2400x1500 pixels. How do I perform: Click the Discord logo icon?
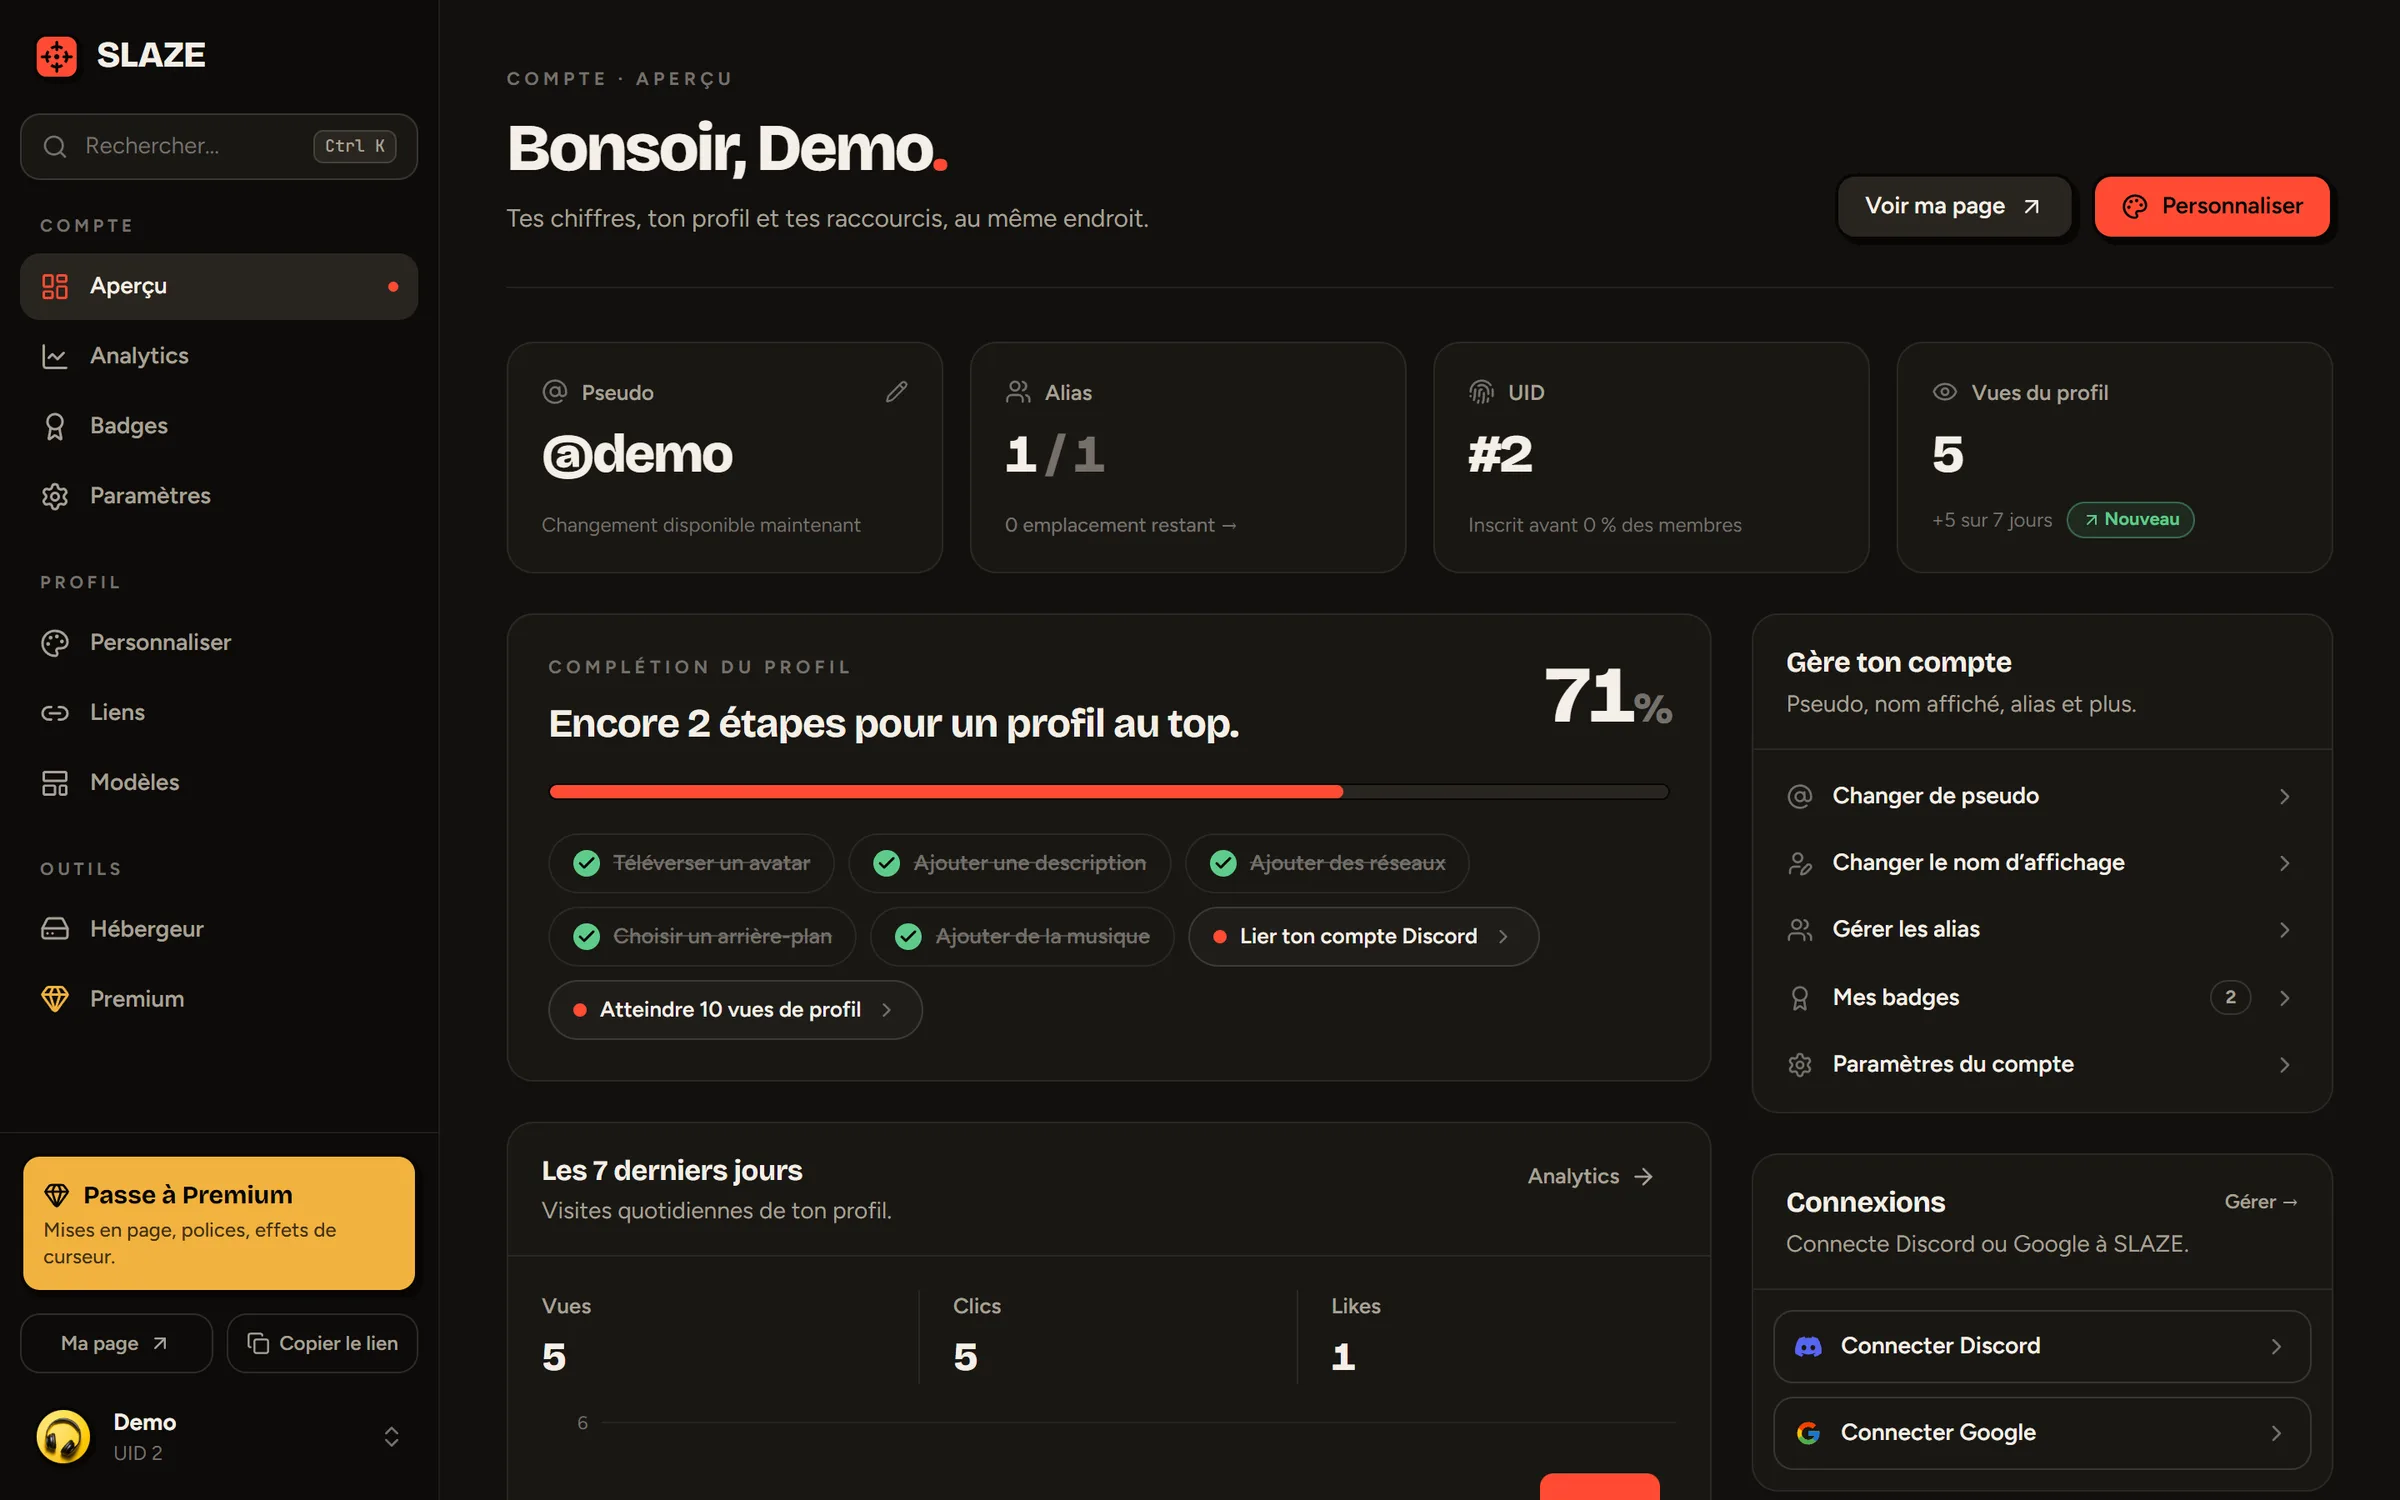pos(1808,1347)
